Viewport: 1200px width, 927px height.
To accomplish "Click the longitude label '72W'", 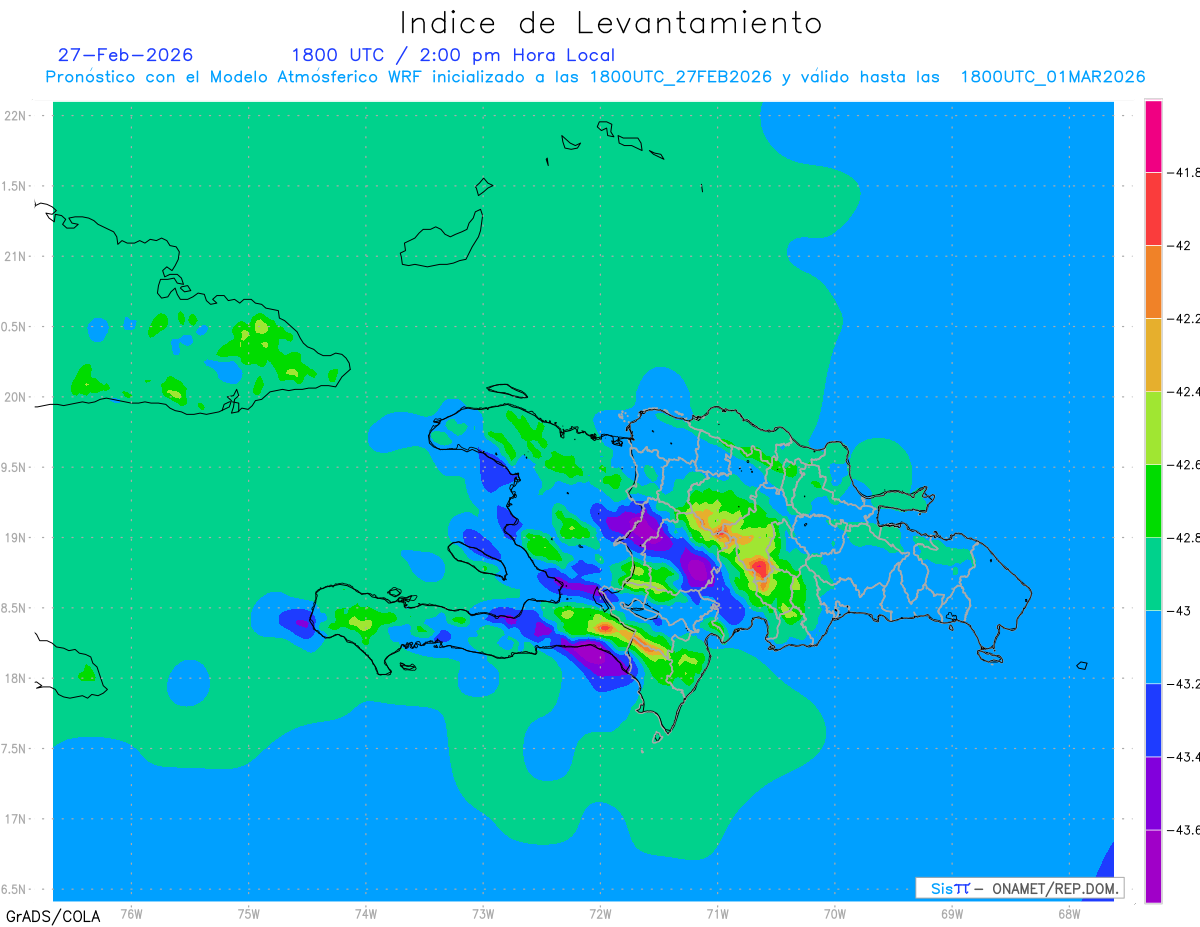I will (x=600, y=912).
